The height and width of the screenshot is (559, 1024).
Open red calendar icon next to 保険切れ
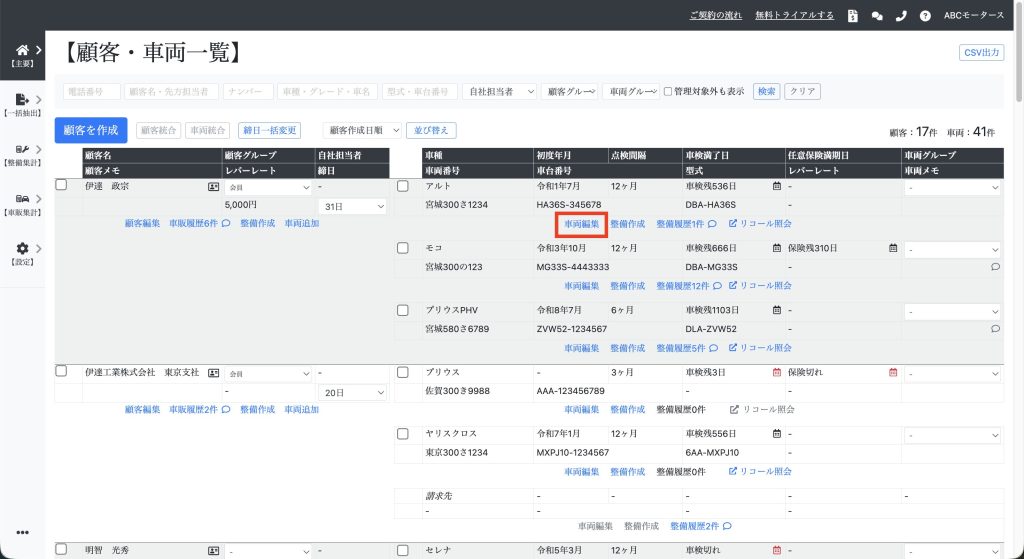(x=893, y=372)
